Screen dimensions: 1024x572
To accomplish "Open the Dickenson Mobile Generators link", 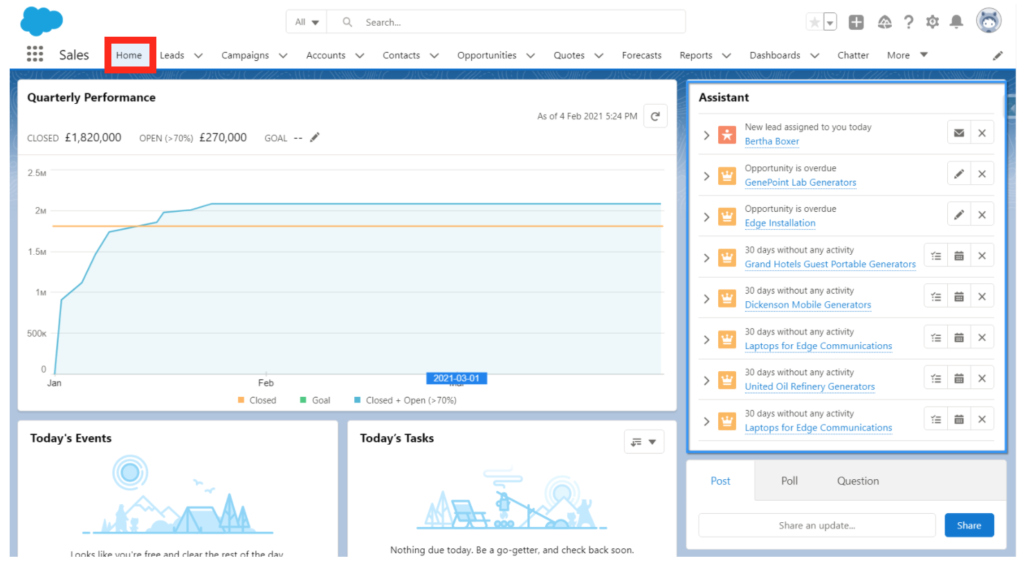I will click(808, 304).
